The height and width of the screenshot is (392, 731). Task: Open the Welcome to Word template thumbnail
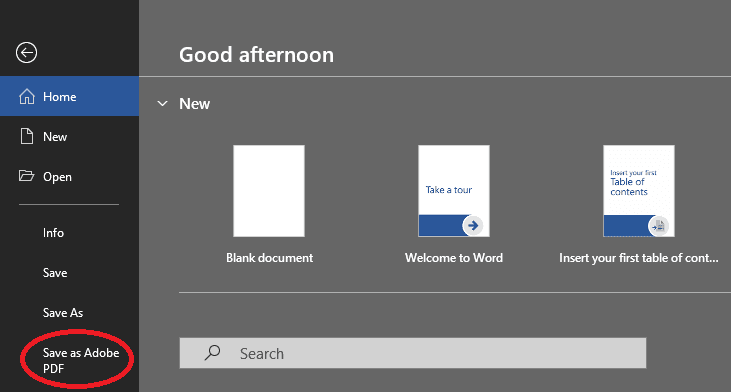point(454,191)
